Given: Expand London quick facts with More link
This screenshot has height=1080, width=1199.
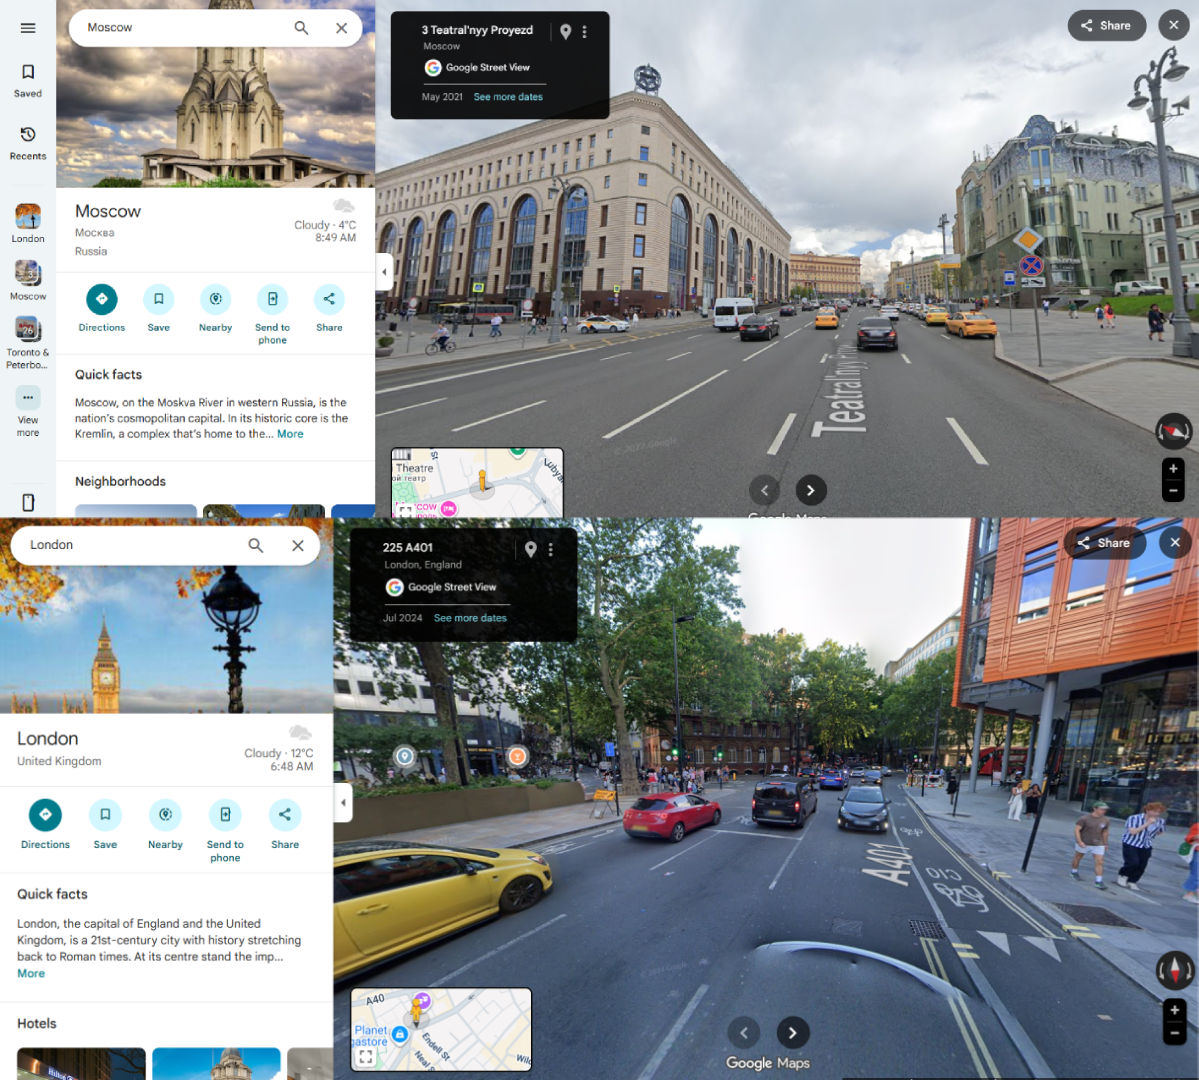Looking at the screenshot, I should coord(31,973).
